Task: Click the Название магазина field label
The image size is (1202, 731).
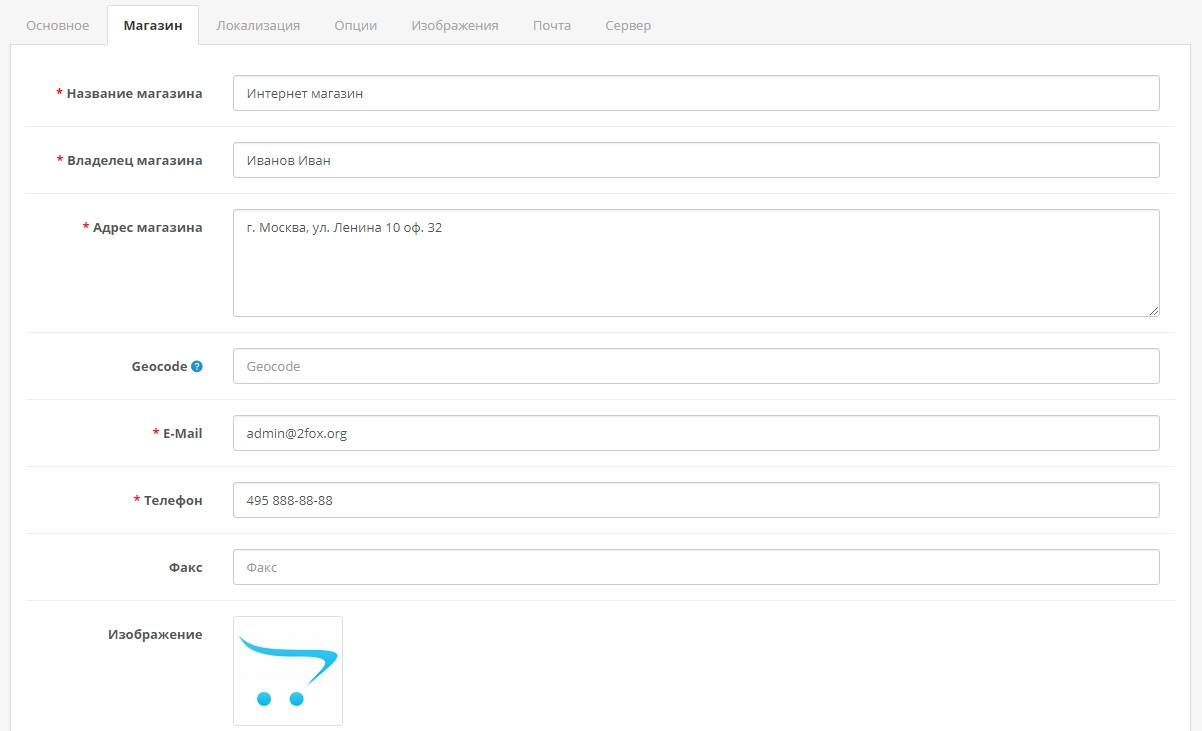Action: click(x=134, y=93)
